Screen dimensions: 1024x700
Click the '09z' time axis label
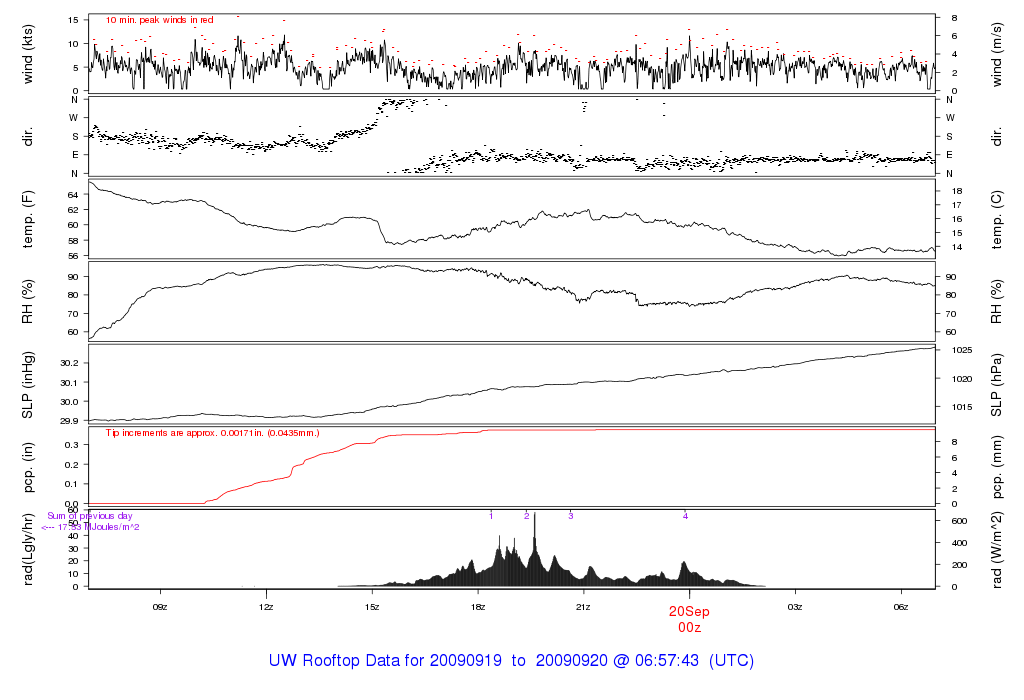[x=160, y=607]
